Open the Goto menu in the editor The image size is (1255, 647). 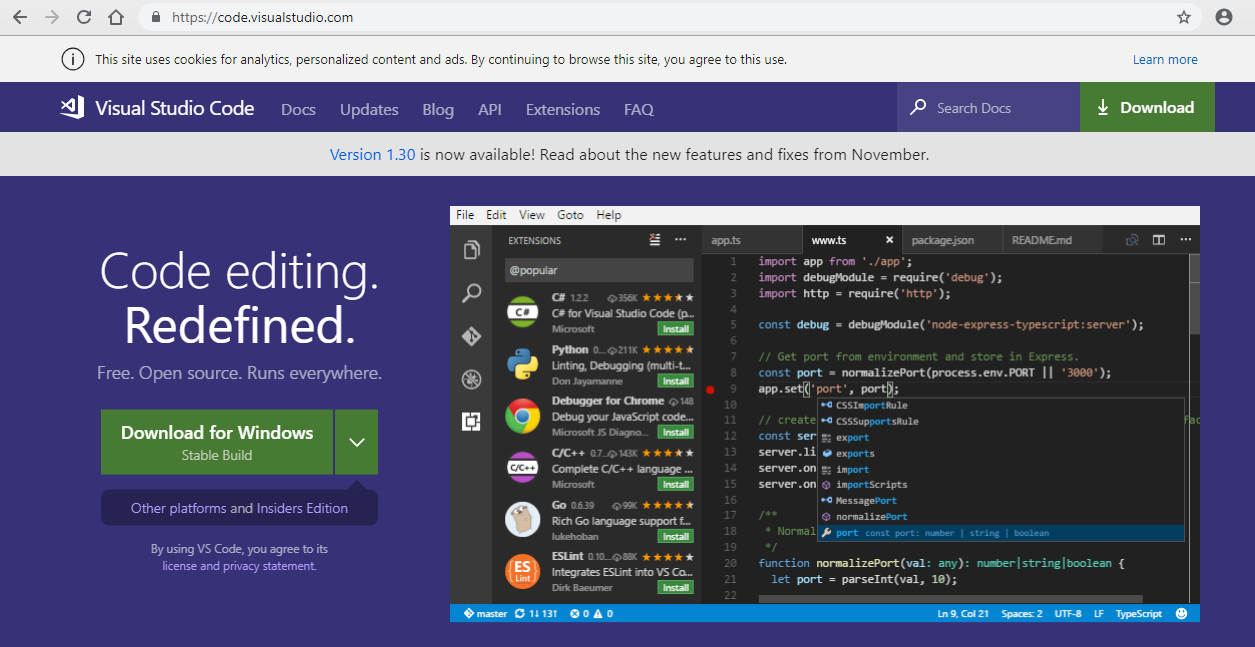[570, 215]
